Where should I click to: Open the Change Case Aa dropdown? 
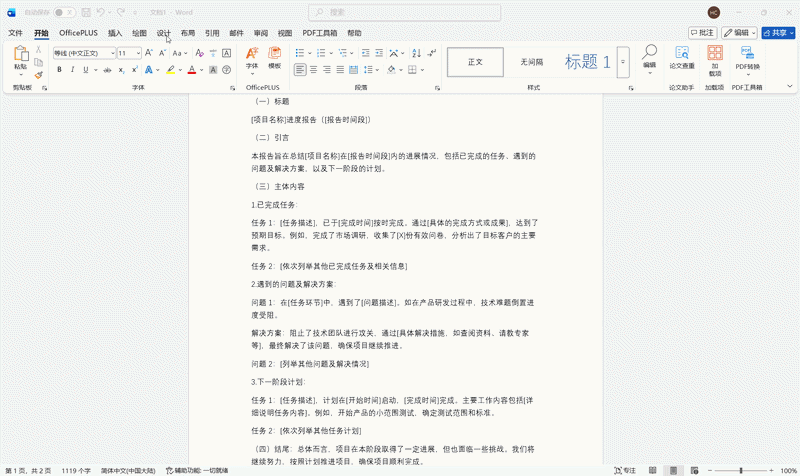click(x=180, y=53)
